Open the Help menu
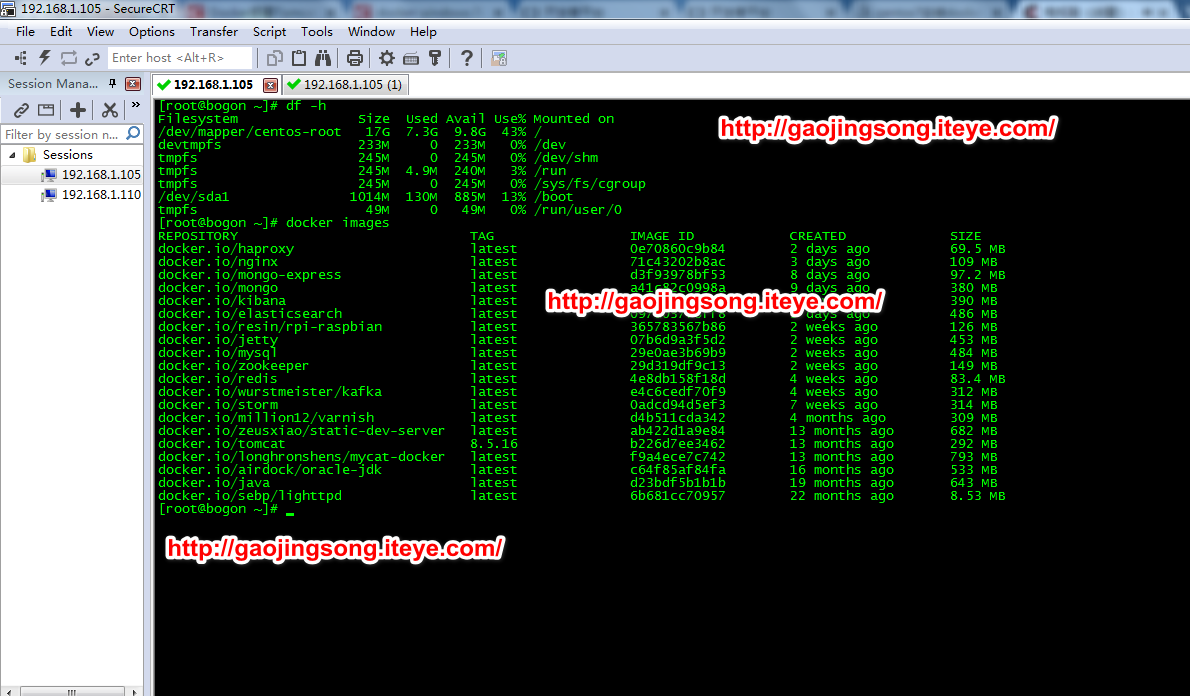Viewport: 1190px width, 696px height. coord(423,32)
